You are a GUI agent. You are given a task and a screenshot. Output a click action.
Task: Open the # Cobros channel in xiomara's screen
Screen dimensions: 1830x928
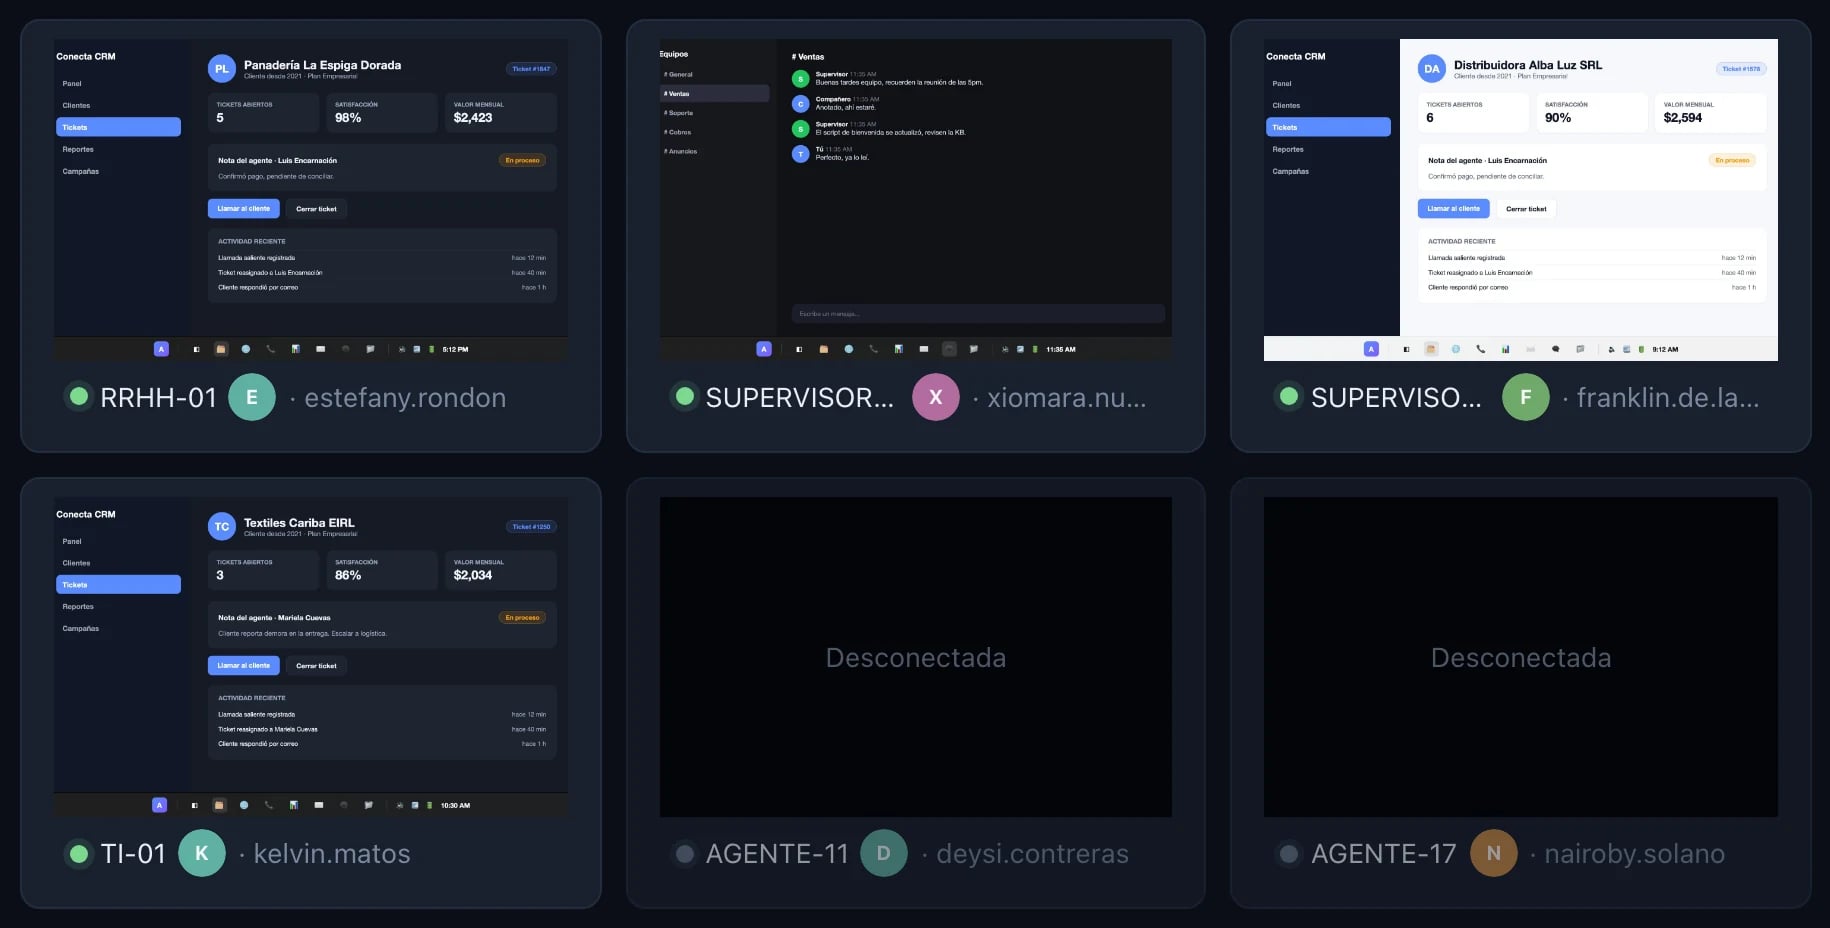coord(714,132)
